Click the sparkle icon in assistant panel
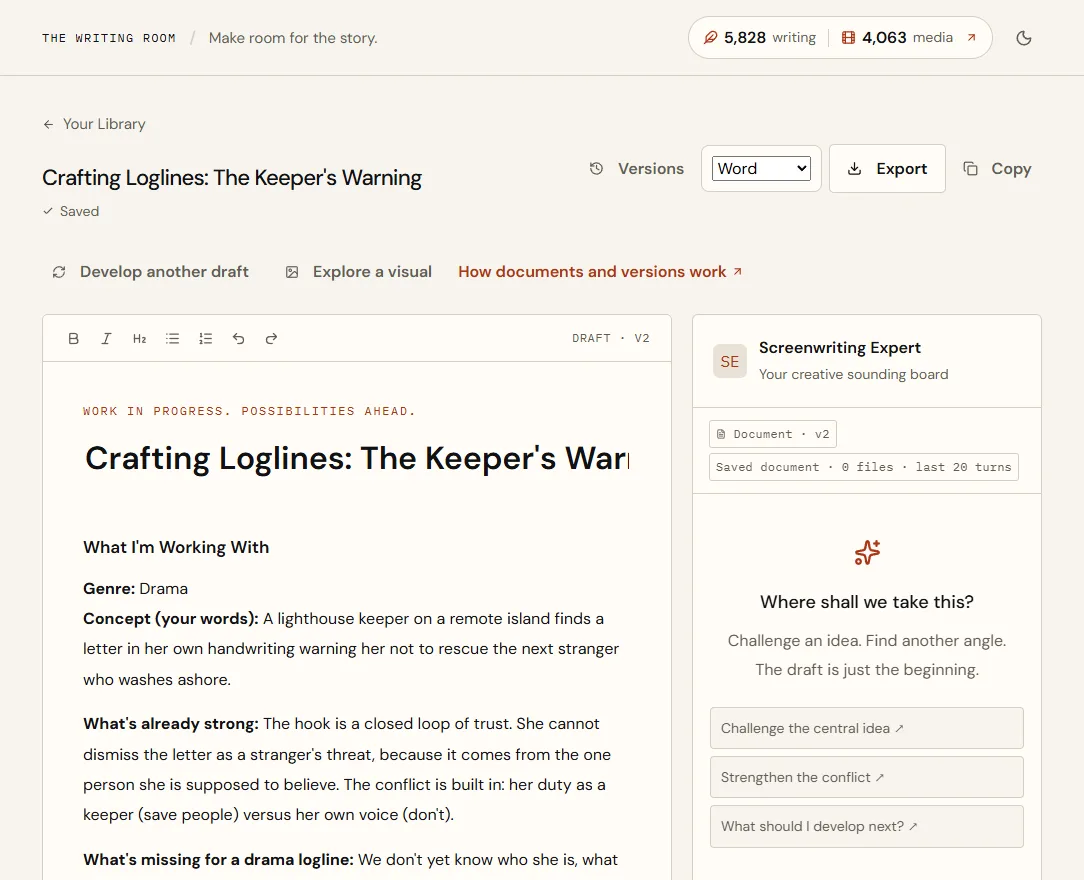Image resolution: width=1084 pixels, height=880 pixels. pos(867,552)
